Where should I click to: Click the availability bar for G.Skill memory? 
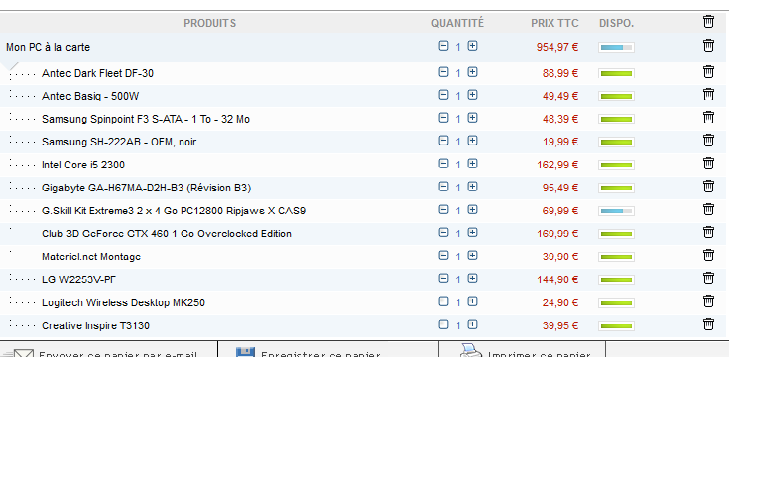pyautogui.click(x=616, y=211)
